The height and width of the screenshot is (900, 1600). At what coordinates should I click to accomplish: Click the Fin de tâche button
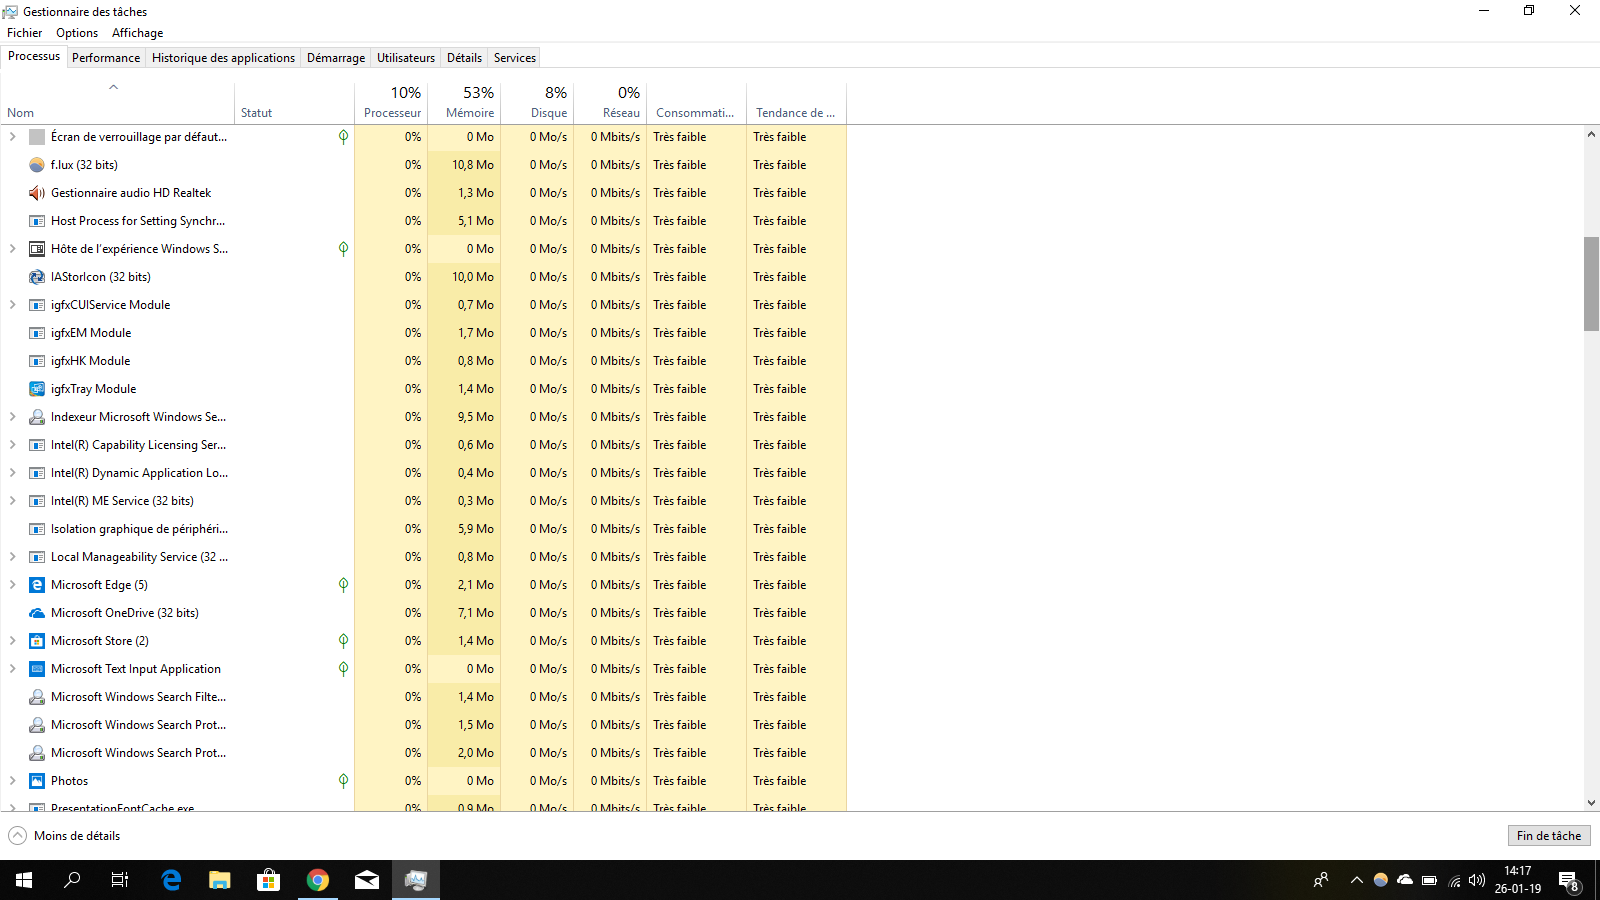click(1549, 836)
